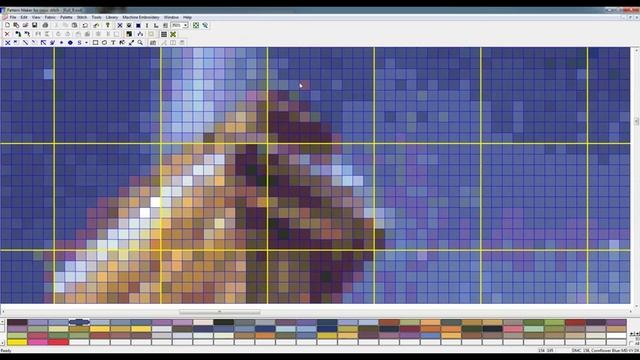Image resolution: width=640 pixels, height=360 pixels.
Task: Pick the bright red swatch beside the magenta swatch
Action: click(x=58, y=342)
